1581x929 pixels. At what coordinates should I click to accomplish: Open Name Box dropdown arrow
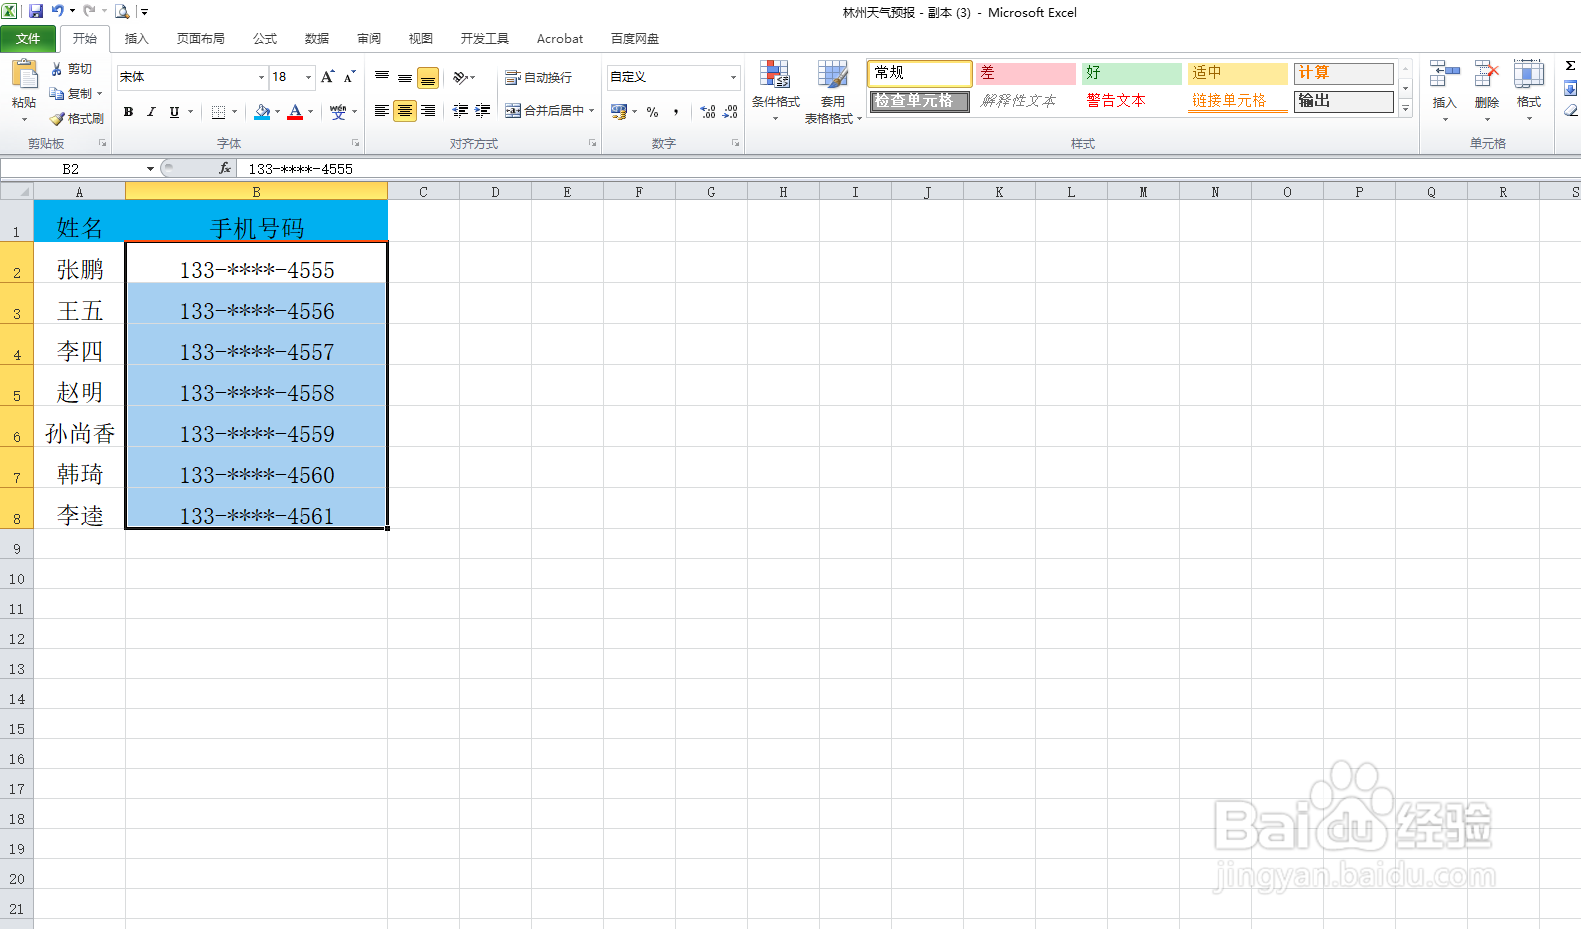pos(150,169)
